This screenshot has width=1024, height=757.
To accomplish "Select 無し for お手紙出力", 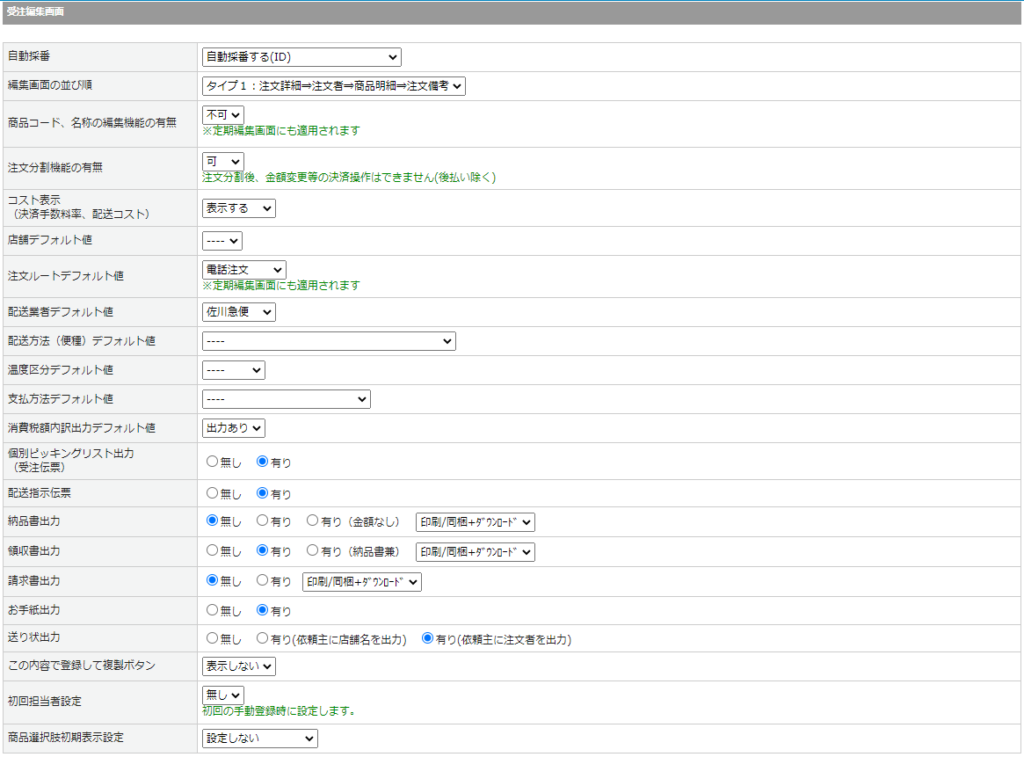I will [212, 610].
